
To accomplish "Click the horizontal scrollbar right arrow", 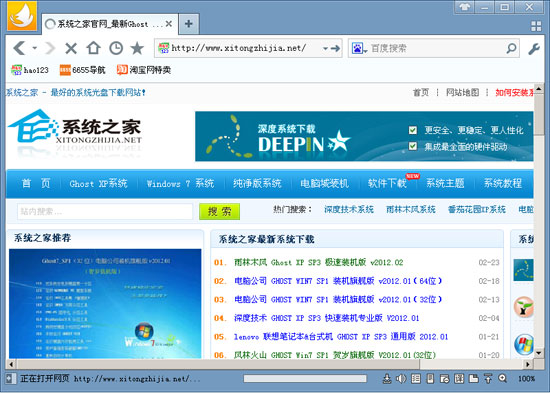I will click(528, 364).
